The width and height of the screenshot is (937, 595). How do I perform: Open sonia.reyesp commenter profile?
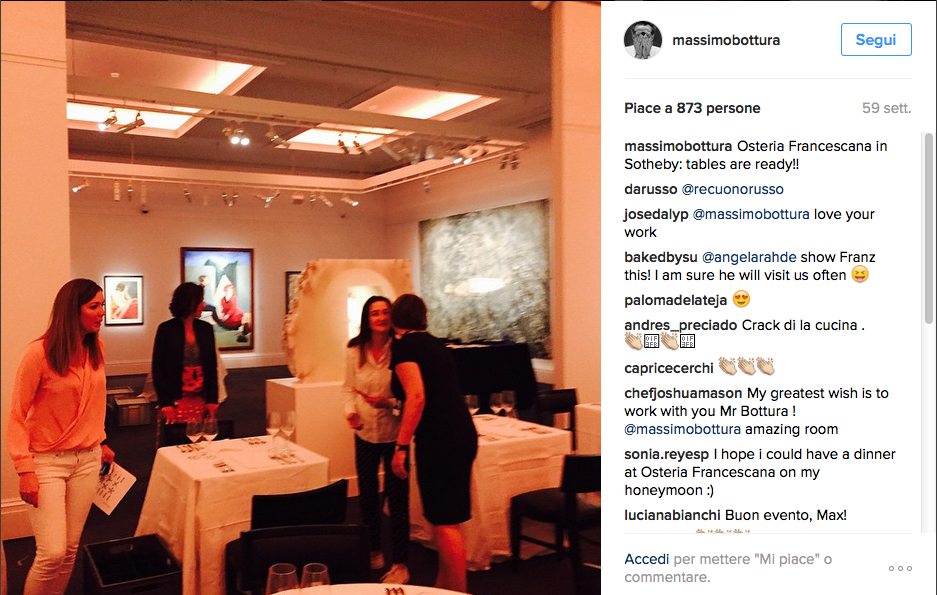pyautogui.click(x=667, y=455)
